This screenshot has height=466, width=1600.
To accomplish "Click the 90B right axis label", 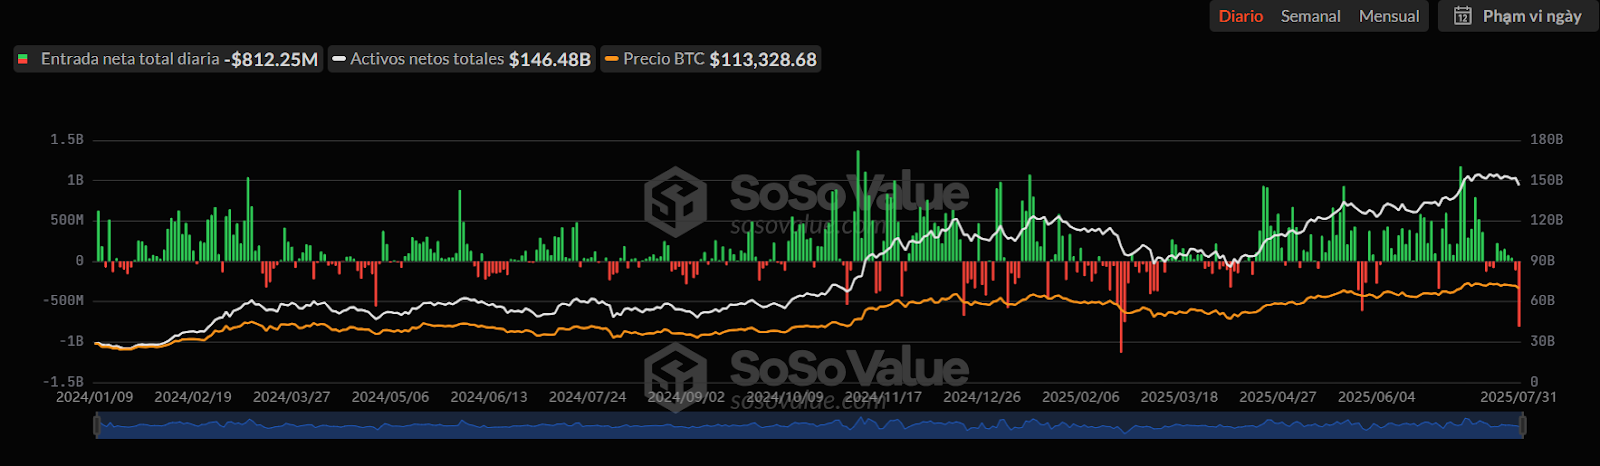I will click(1542, 260).
